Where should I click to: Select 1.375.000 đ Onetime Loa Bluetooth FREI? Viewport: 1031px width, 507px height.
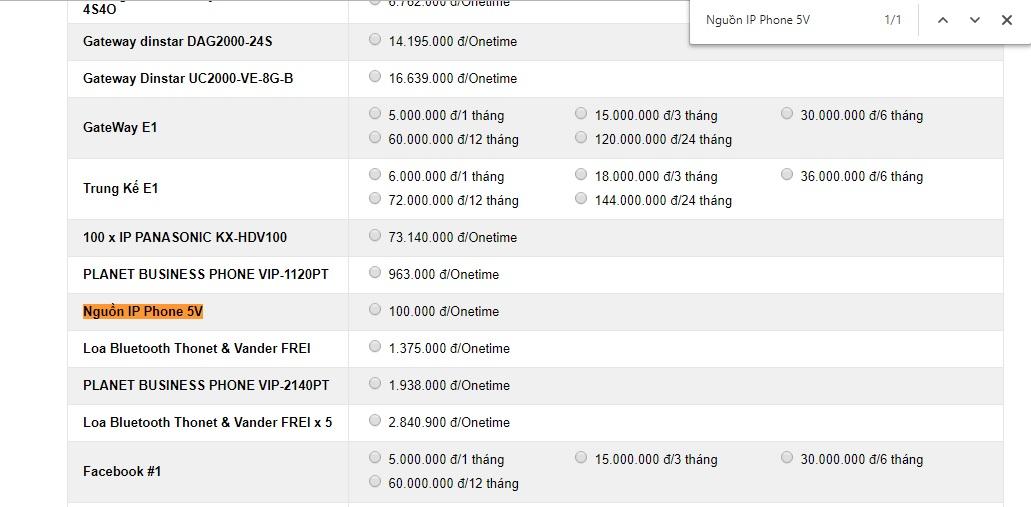[375, 346]
